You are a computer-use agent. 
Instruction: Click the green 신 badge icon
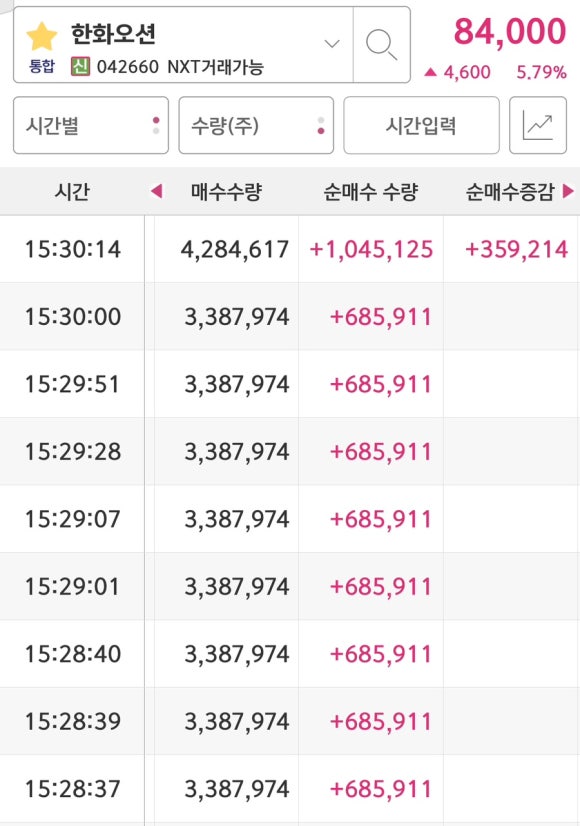point(81,67)
